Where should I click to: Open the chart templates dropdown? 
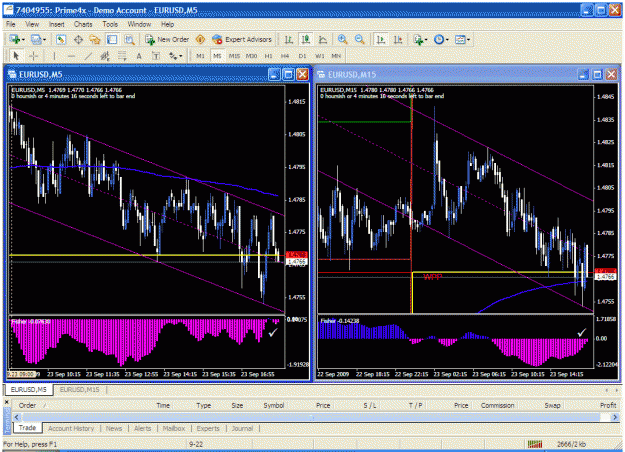[x=462, y=39]
